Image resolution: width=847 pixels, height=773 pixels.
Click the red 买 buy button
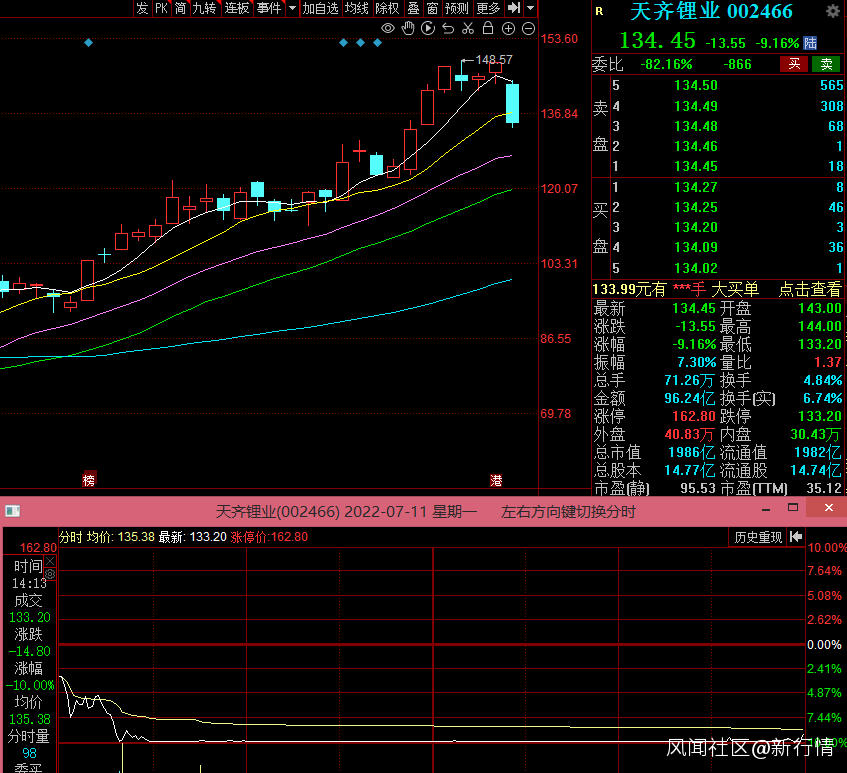pos(794,64)
